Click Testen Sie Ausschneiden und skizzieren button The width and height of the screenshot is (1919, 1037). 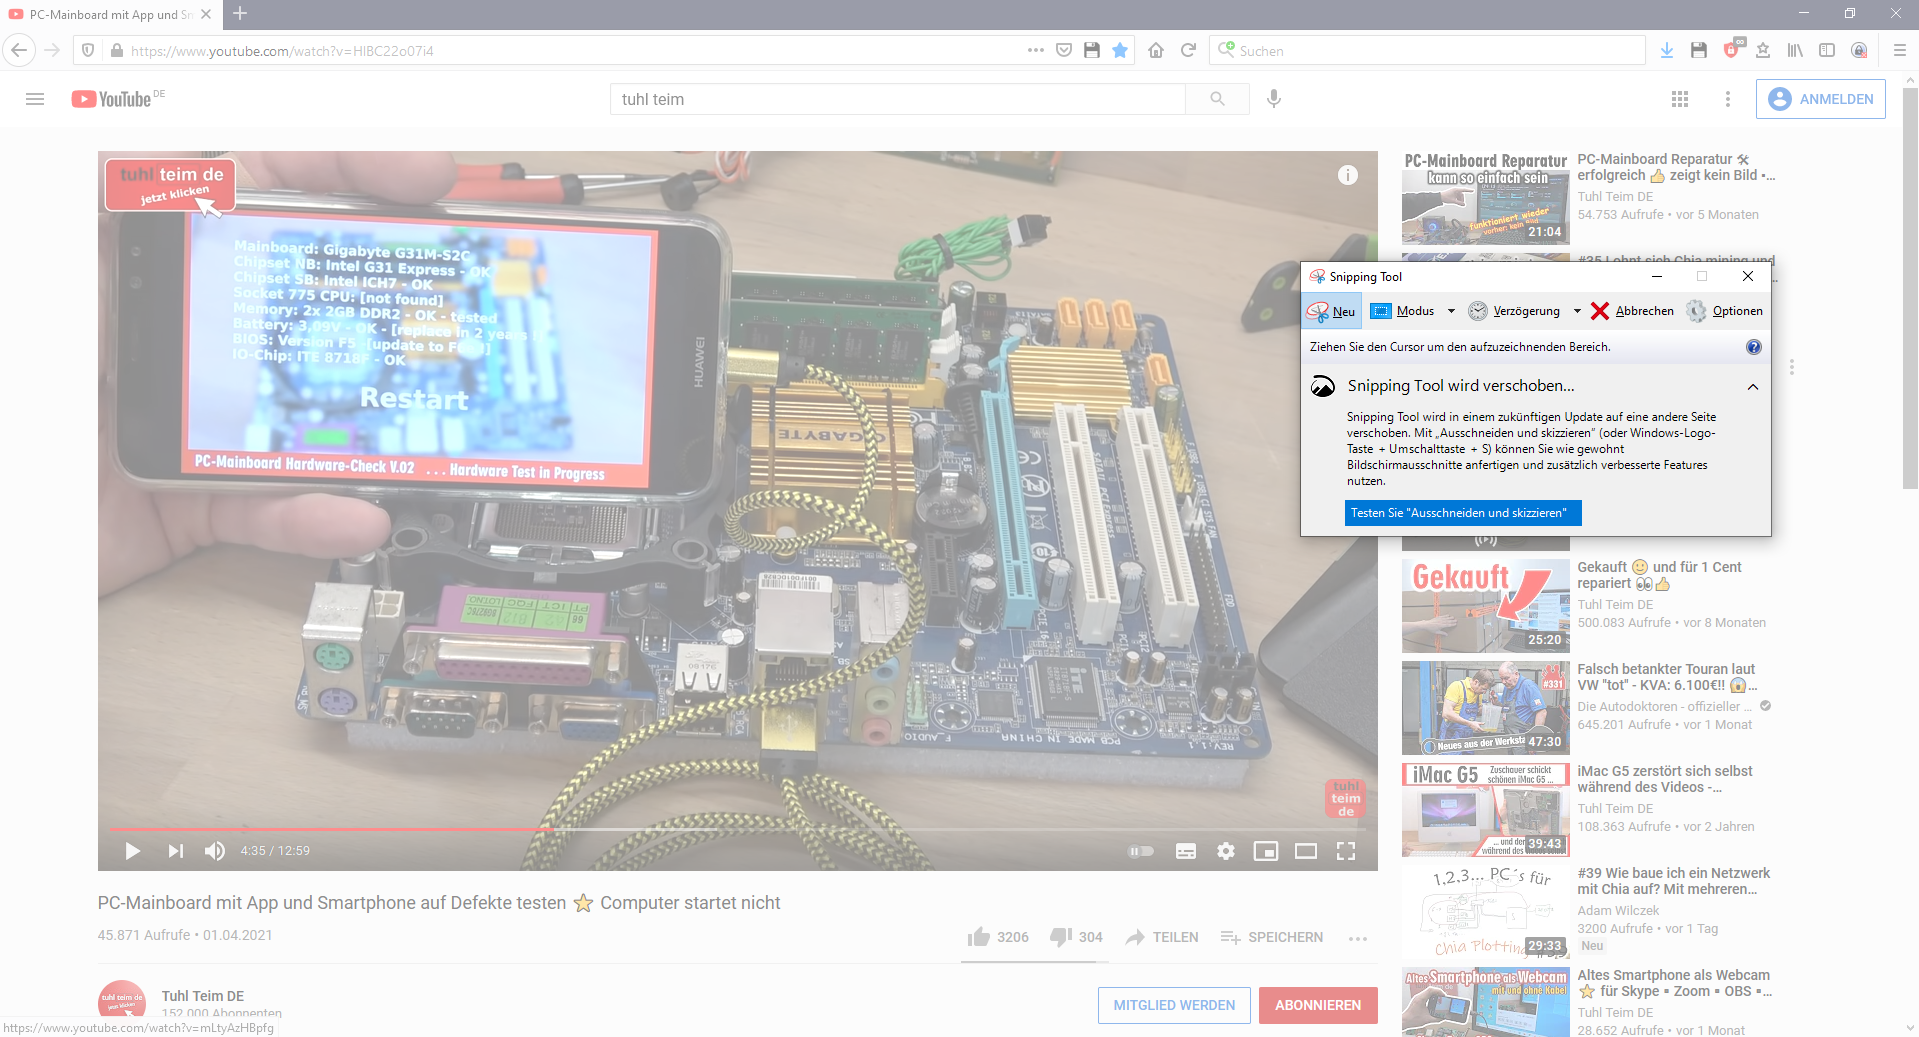(x=1462, y=513)
